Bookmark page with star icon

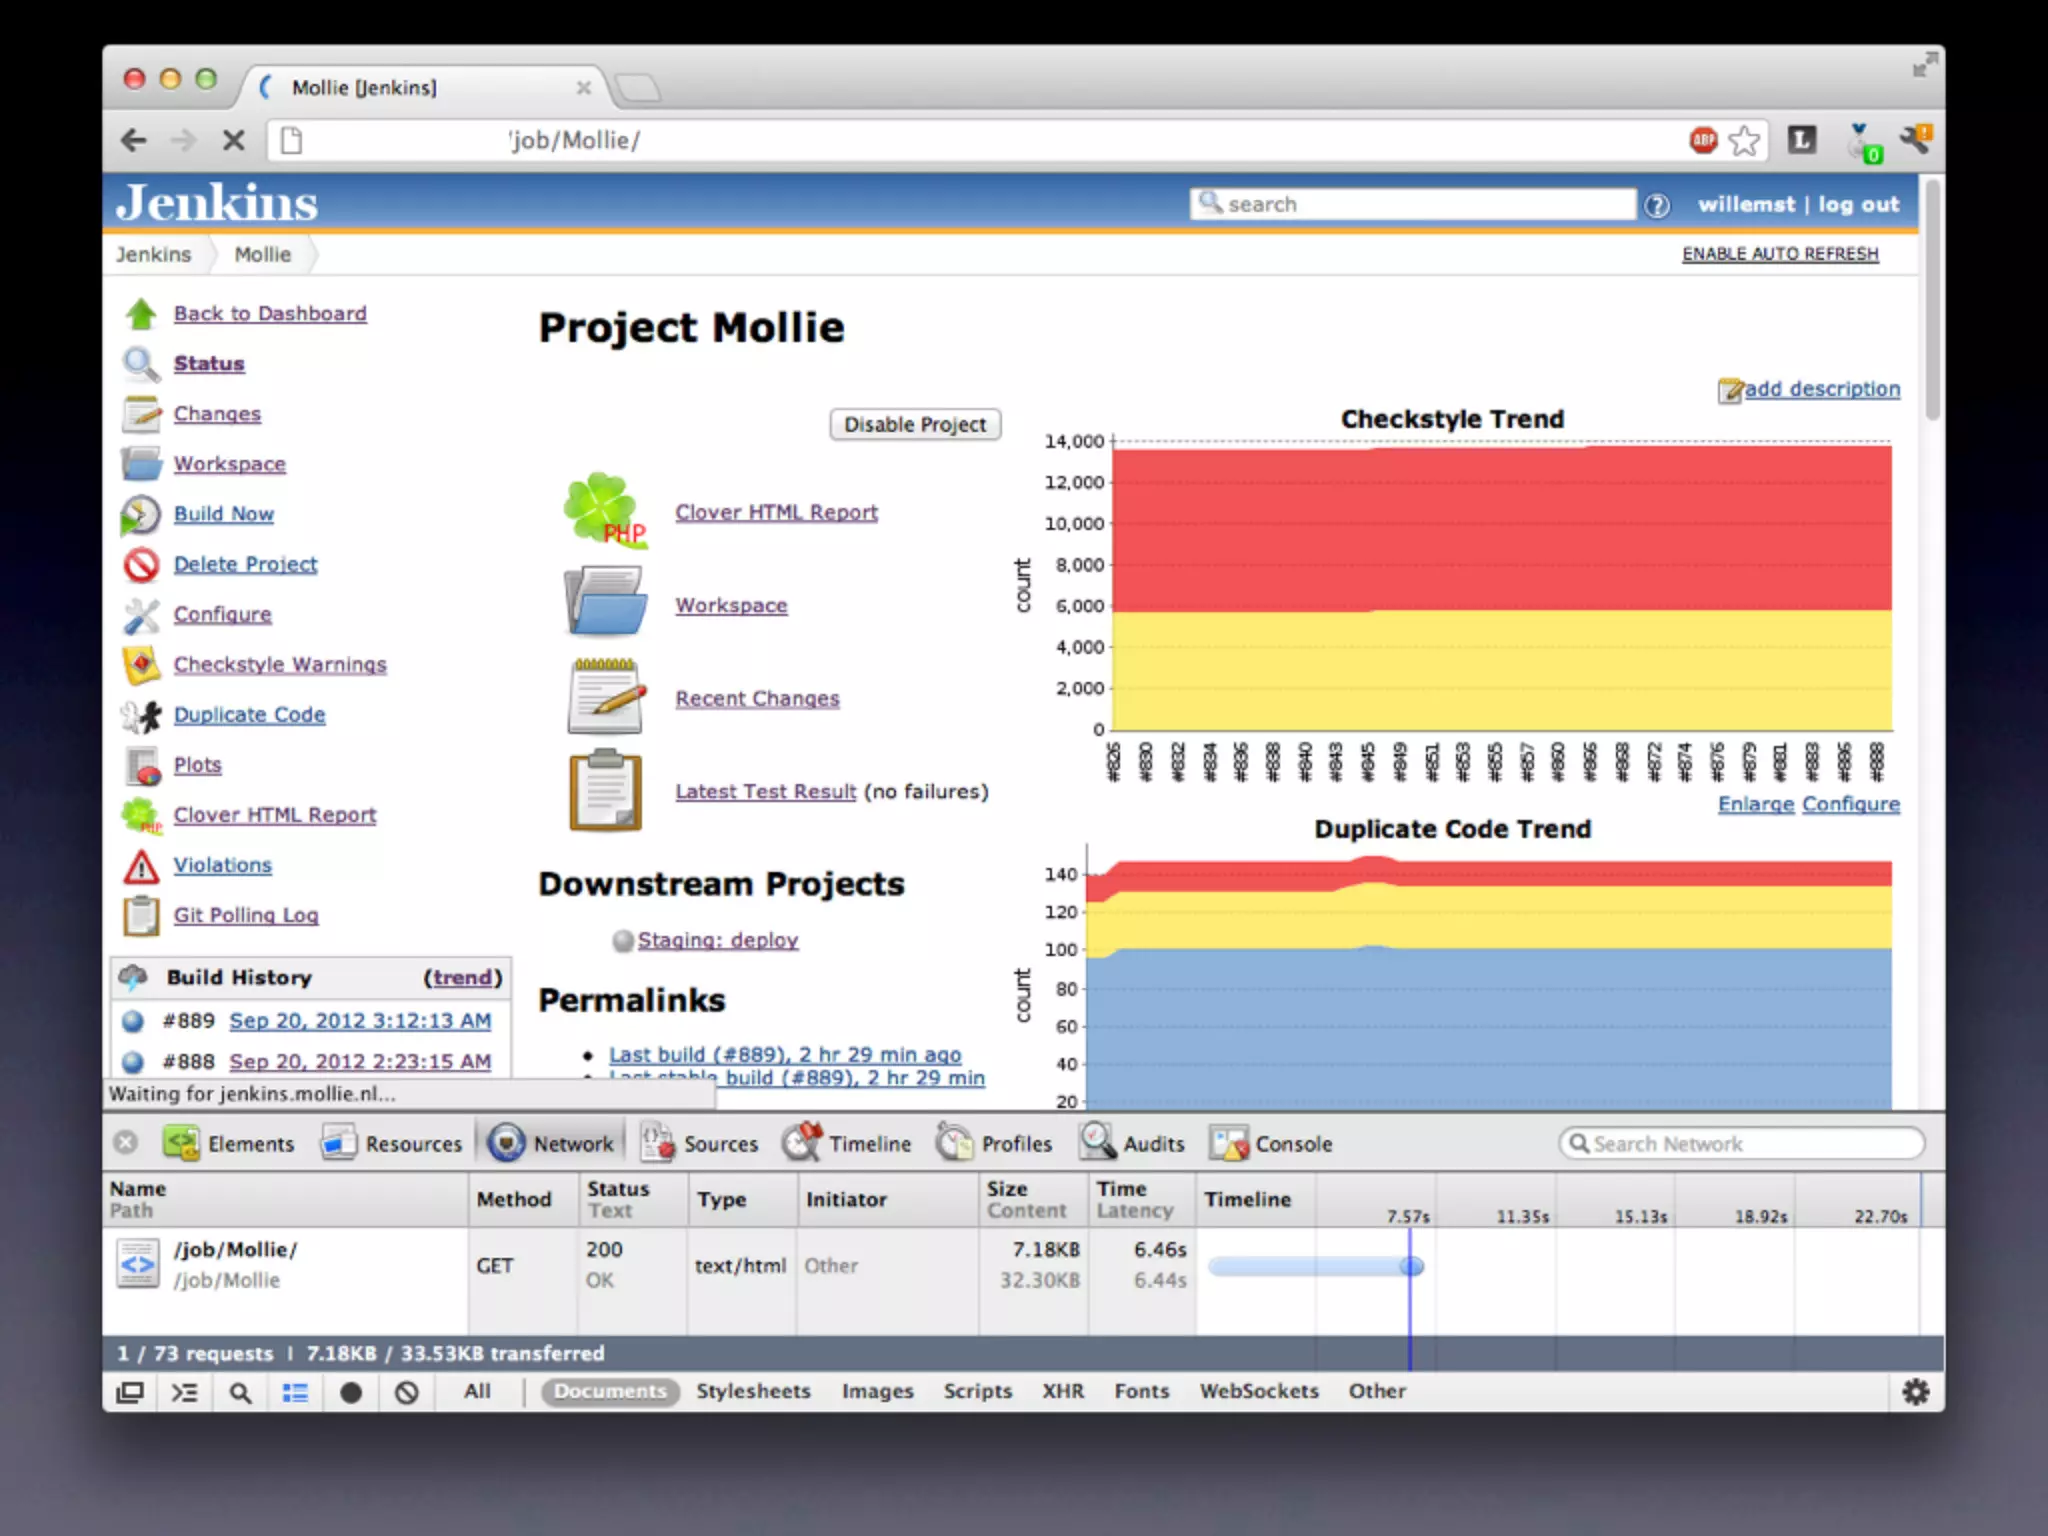1744,140
